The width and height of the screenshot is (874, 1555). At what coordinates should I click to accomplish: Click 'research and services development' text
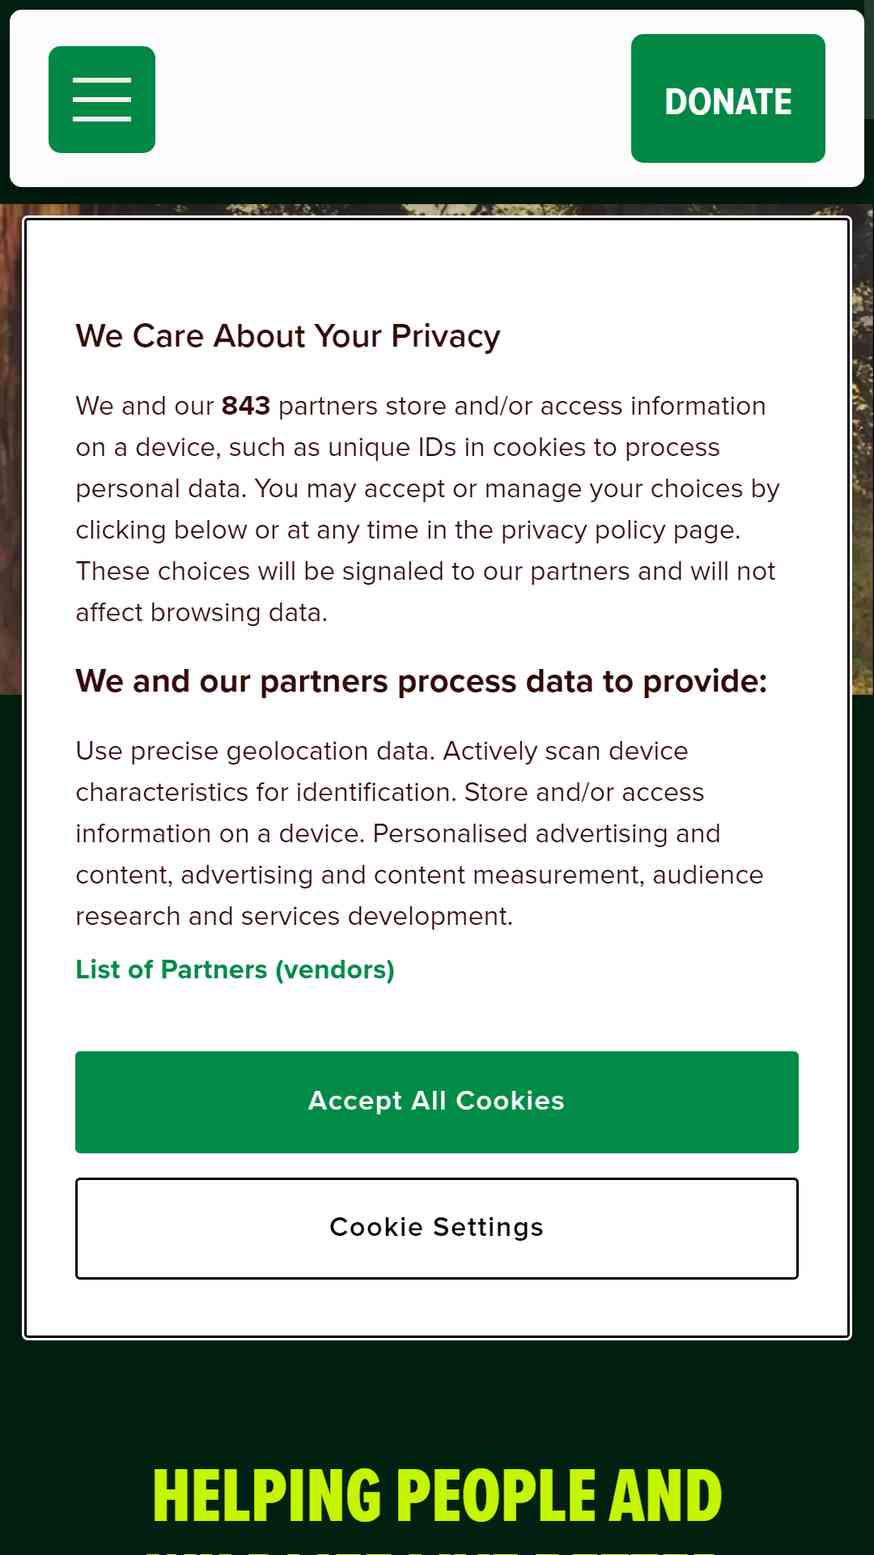pos(294,916)
